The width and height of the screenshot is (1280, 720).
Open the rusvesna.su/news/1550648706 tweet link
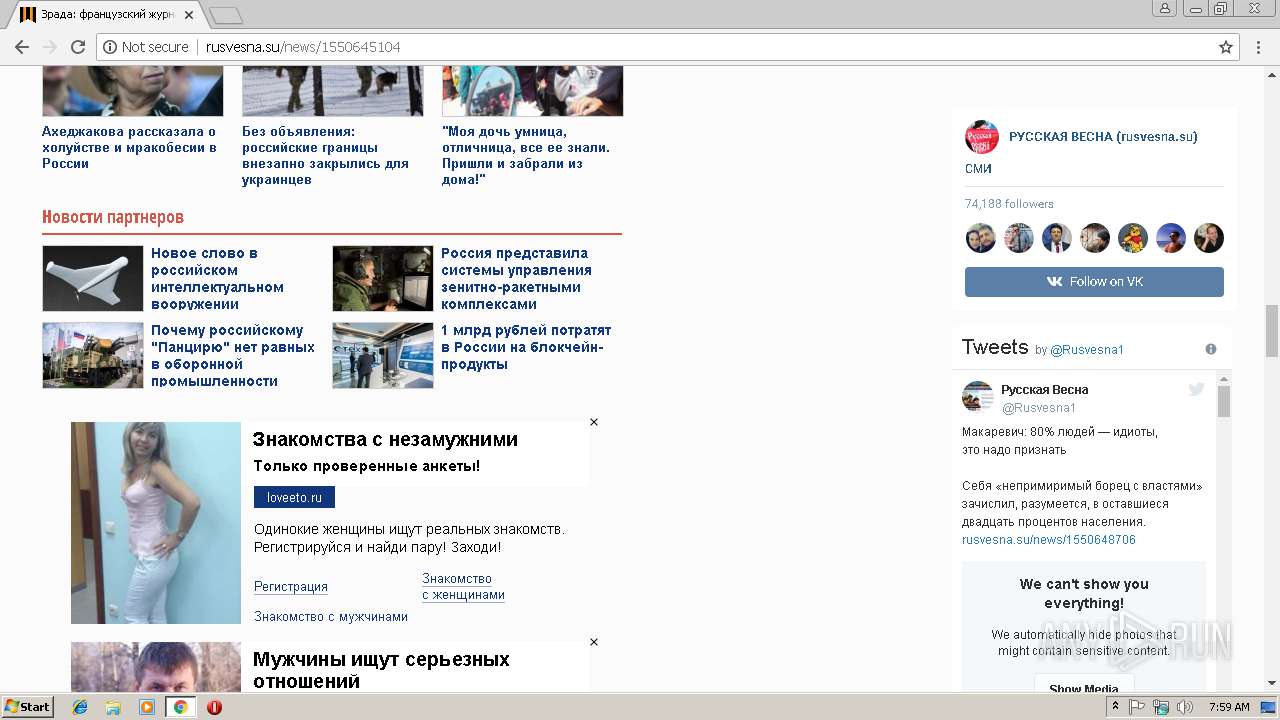coord(1049,540)
